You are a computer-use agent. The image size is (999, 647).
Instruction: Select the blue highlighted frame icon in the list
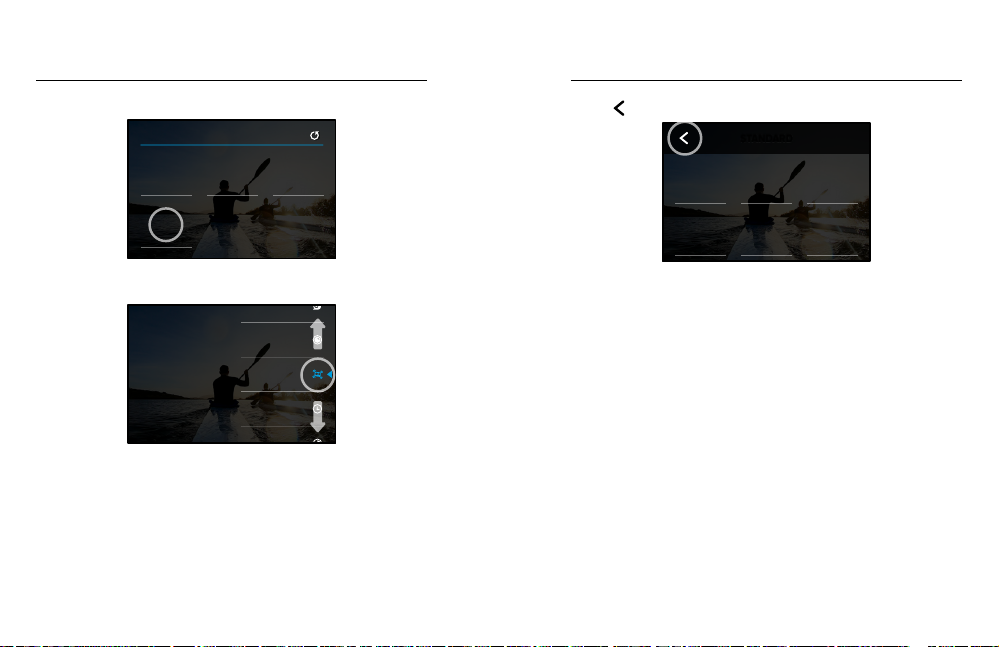pos(317,374)
